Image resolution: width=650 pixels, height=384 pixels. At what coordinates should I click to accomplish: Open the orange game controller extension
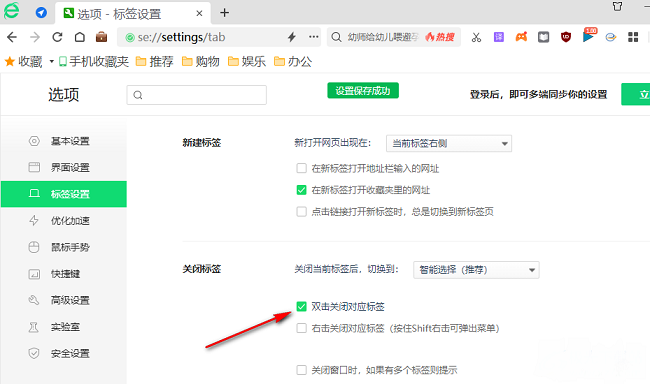521,37
